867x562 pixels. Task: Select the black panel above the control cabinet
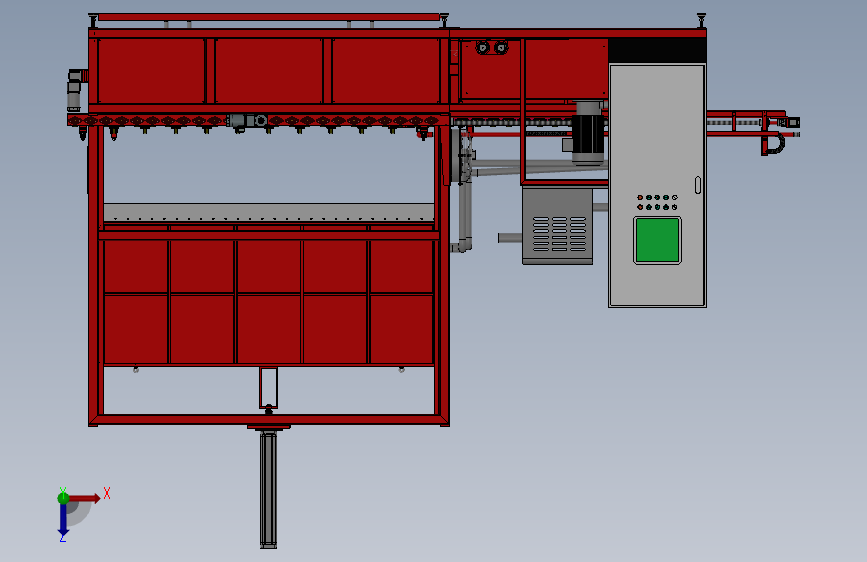(x=657, y=50)
